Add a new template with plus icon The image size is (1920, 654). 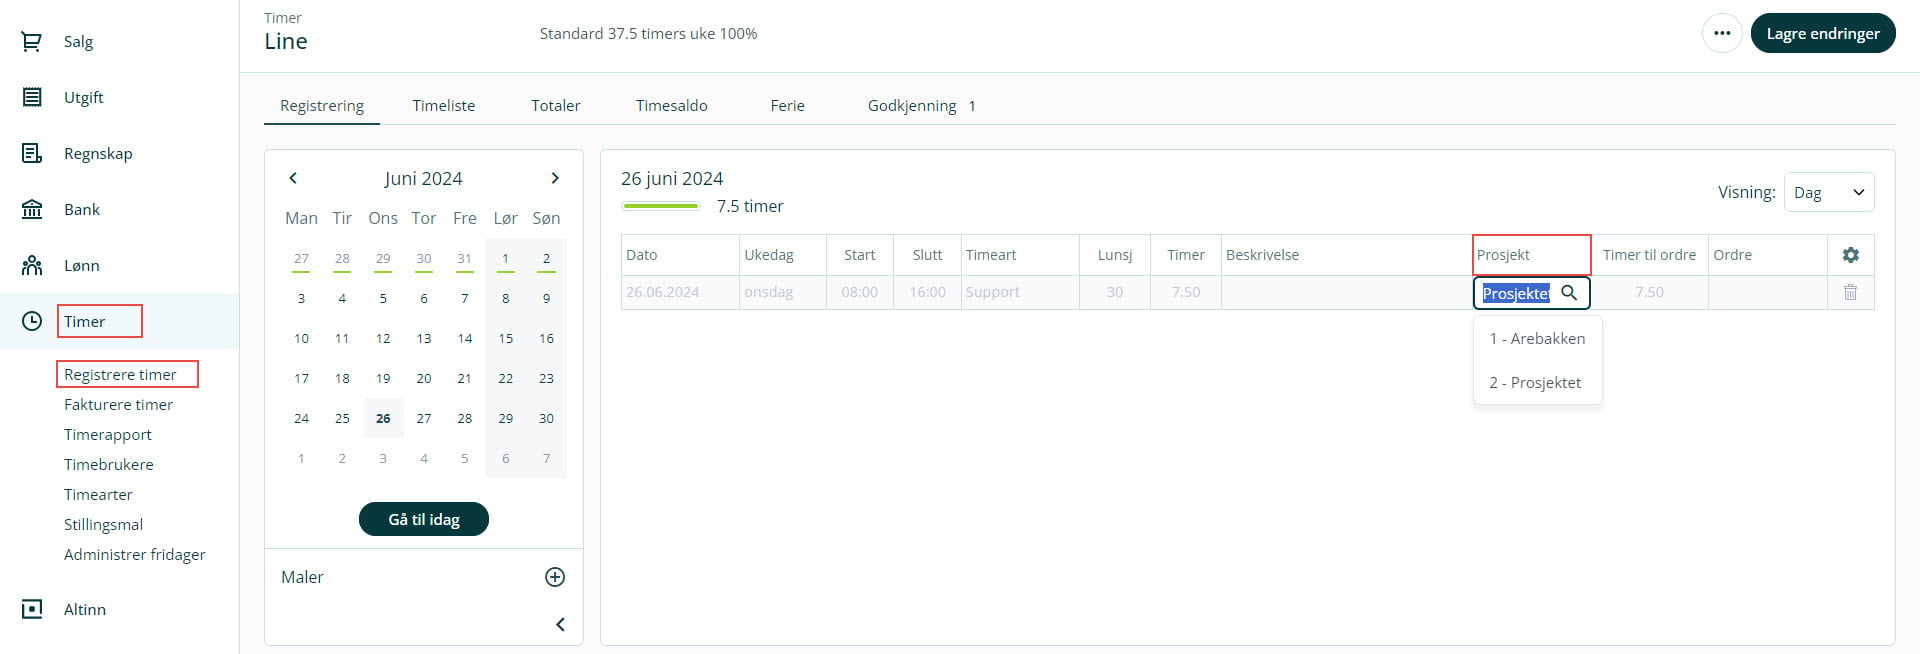point(555,577)
